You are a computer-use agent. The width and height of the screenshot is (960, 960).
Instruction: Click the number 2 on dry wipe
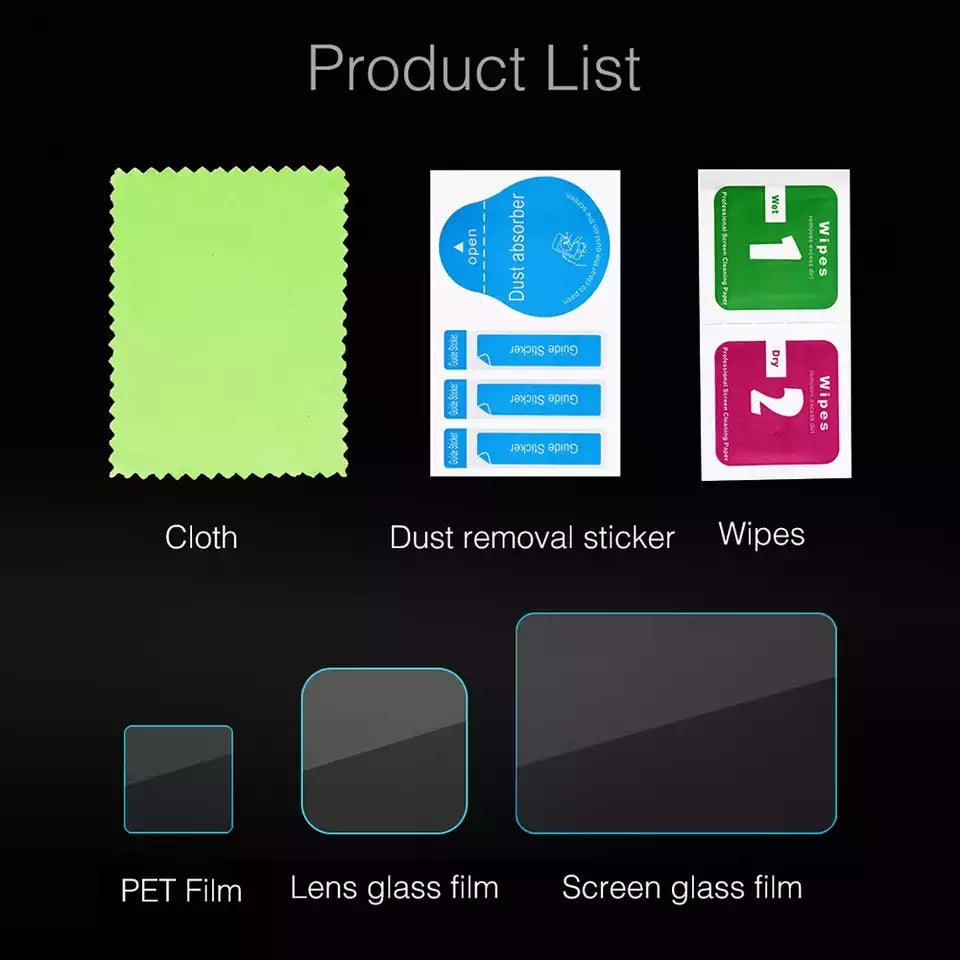(776, 402)
